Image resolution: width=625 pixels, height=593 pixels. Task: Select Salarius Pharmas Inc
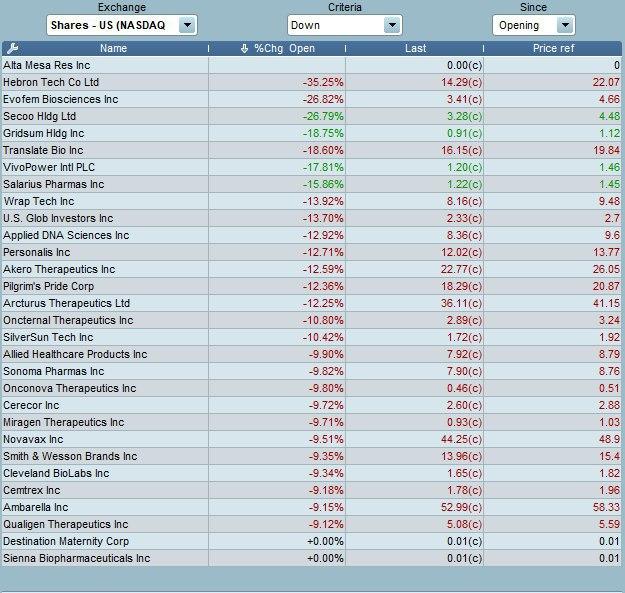(x=53, y=184)
